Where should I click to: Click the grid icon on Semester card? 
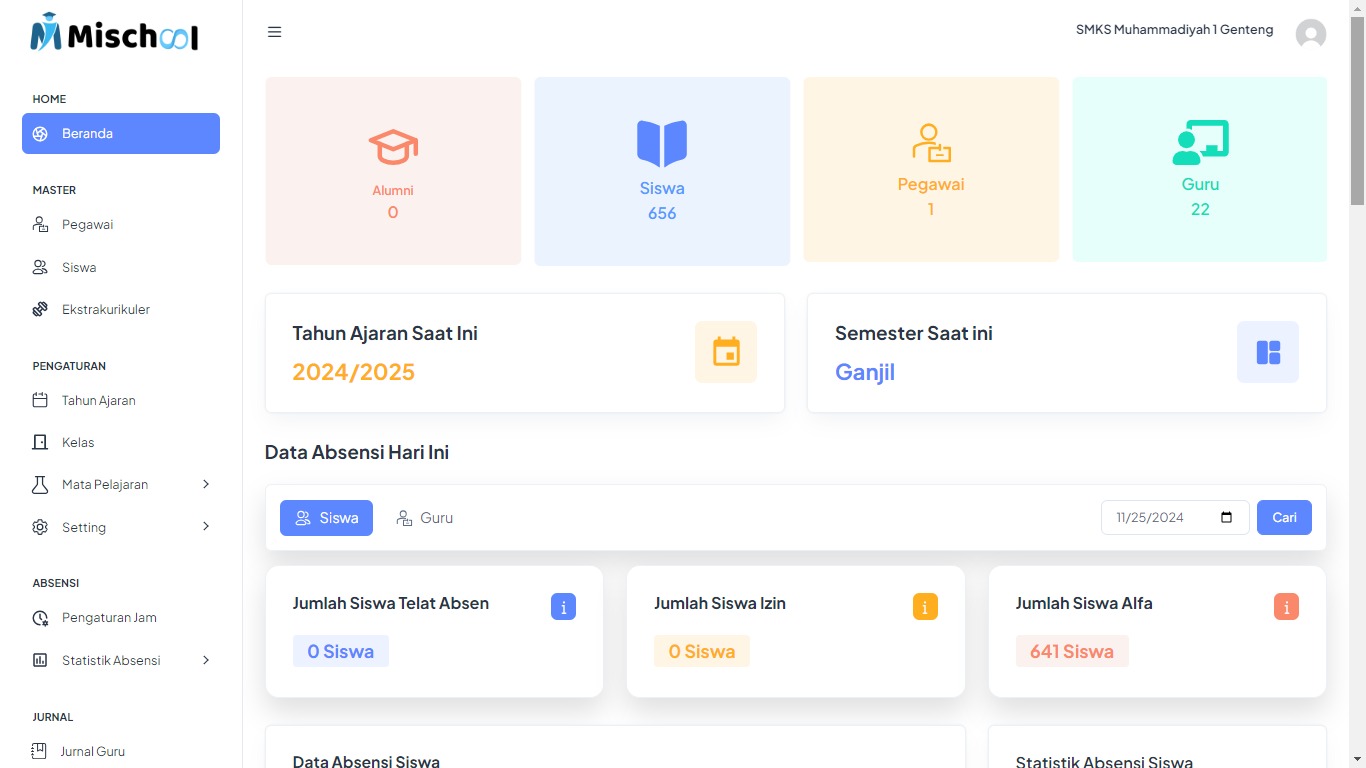click(x=1268, y=352)
